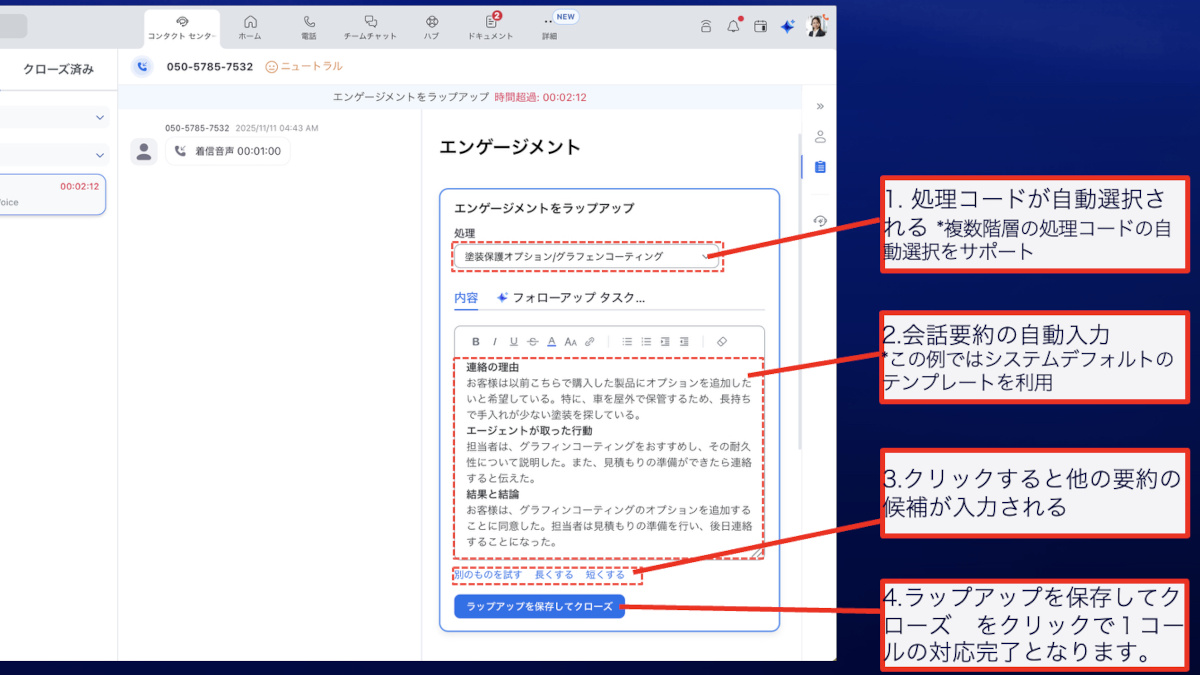This screenshot has height=675, width=1200.
Task: Click the caller avatar in conversation
Action: click(x=144, y=151)
